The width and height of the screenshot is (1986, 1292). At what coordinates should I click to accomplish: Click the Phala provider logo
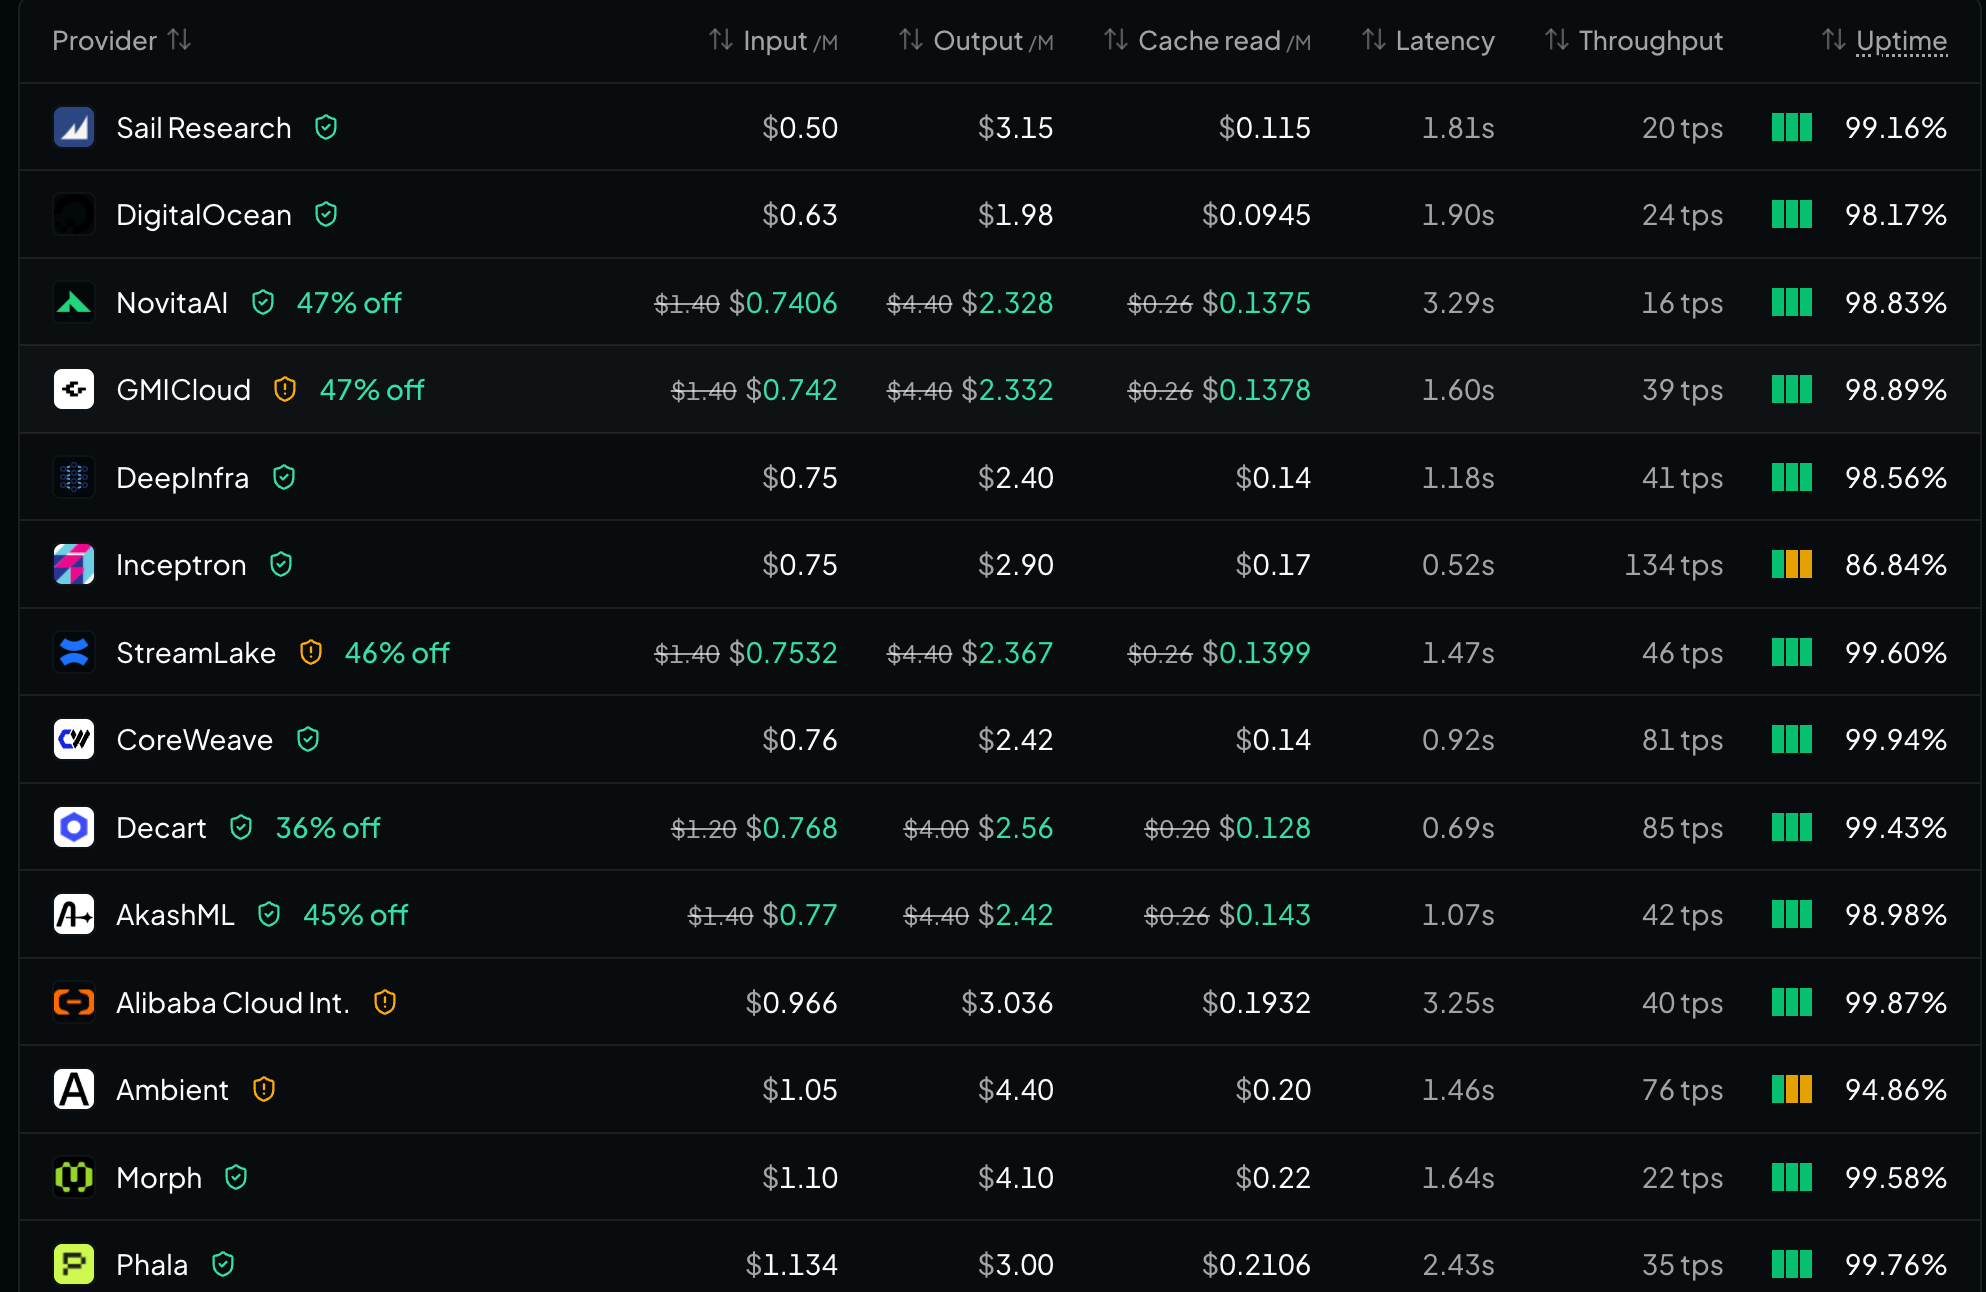[74, 1265]
